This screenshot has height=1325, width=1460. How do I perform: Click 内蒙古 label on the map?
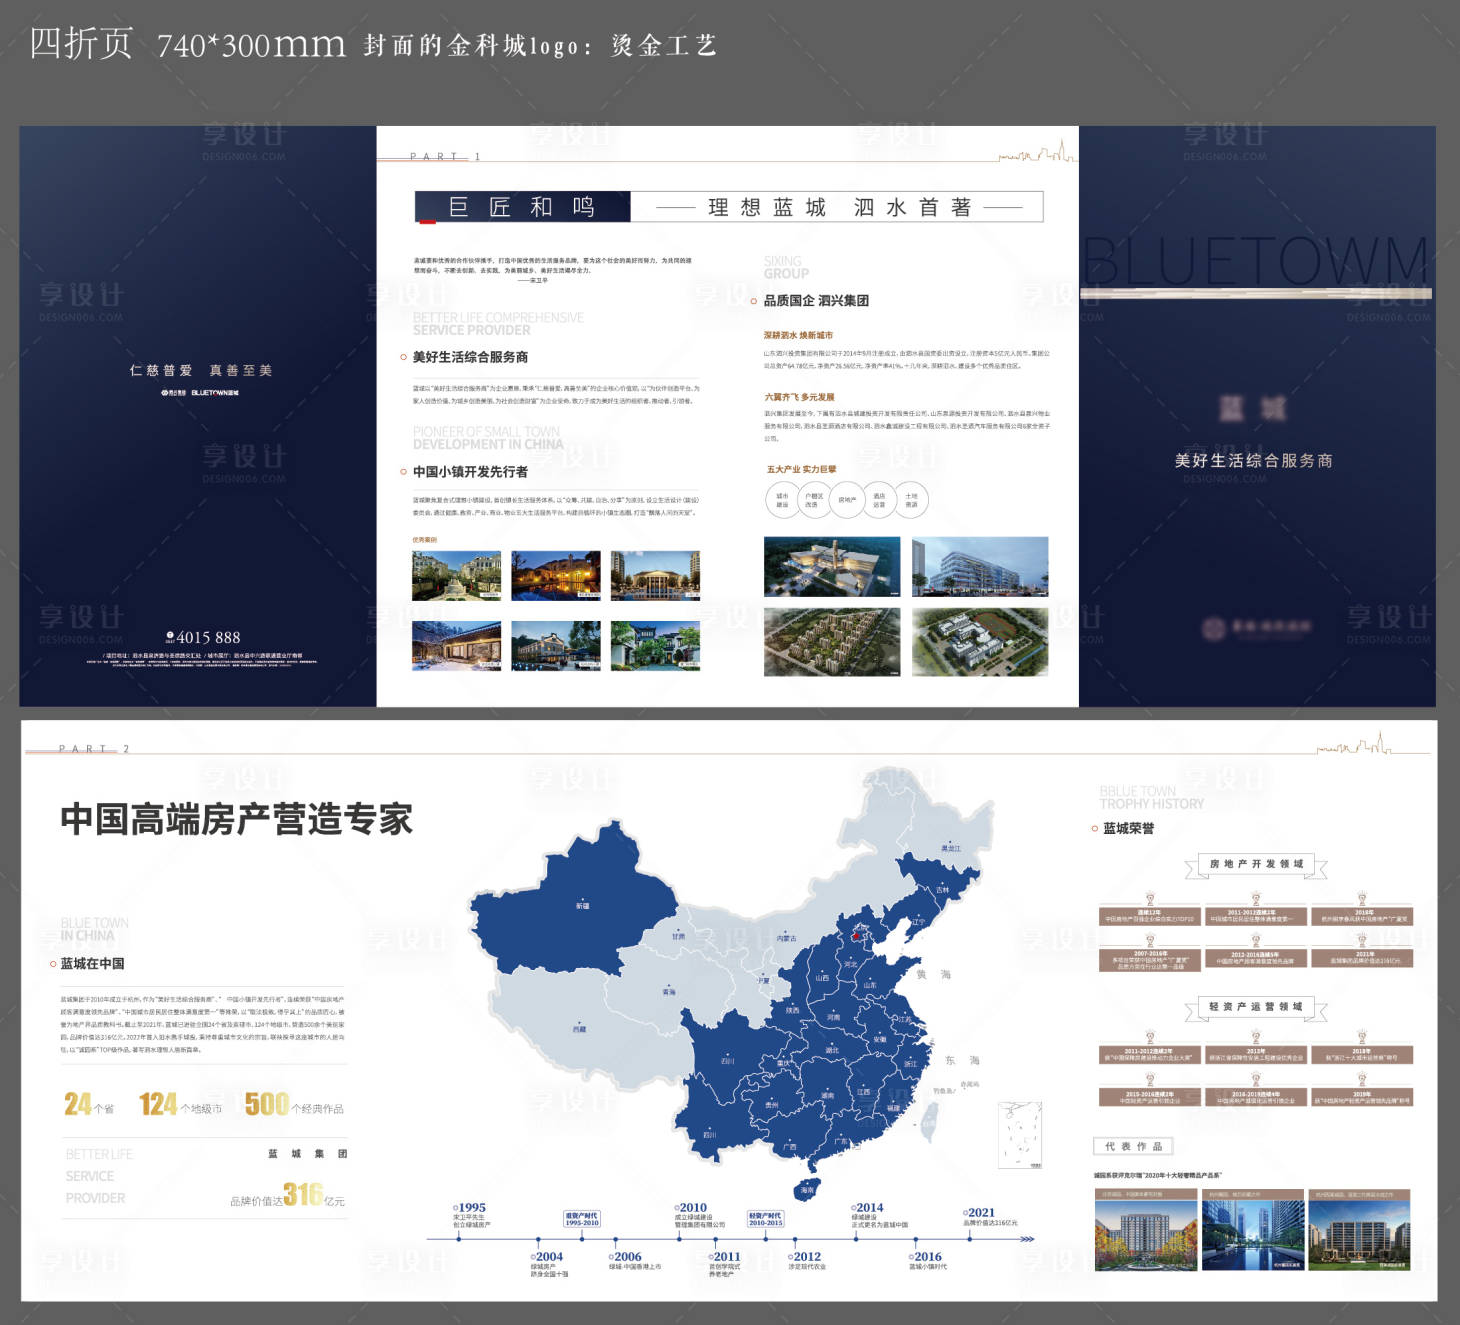coord(786,938)
